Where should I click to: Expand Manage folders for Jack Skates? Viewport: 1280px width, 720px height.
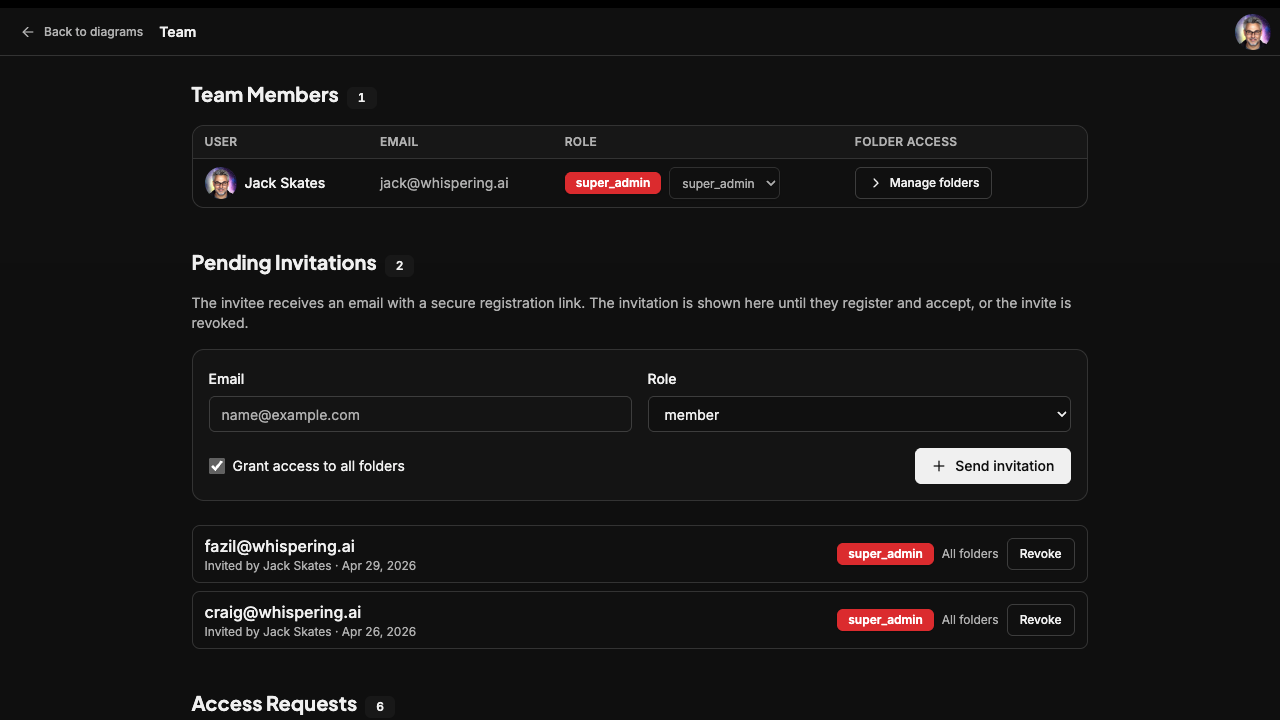(x=923, y=183)
